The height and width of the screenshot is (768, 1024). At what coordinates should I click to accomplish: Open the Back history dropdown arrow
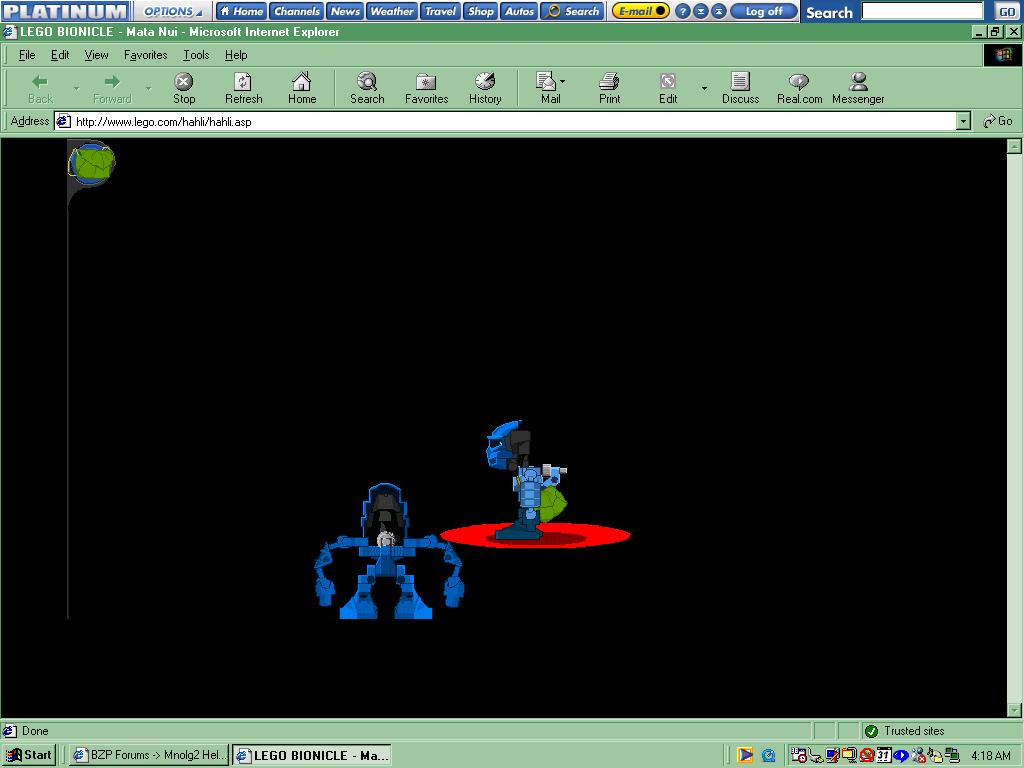76,88
